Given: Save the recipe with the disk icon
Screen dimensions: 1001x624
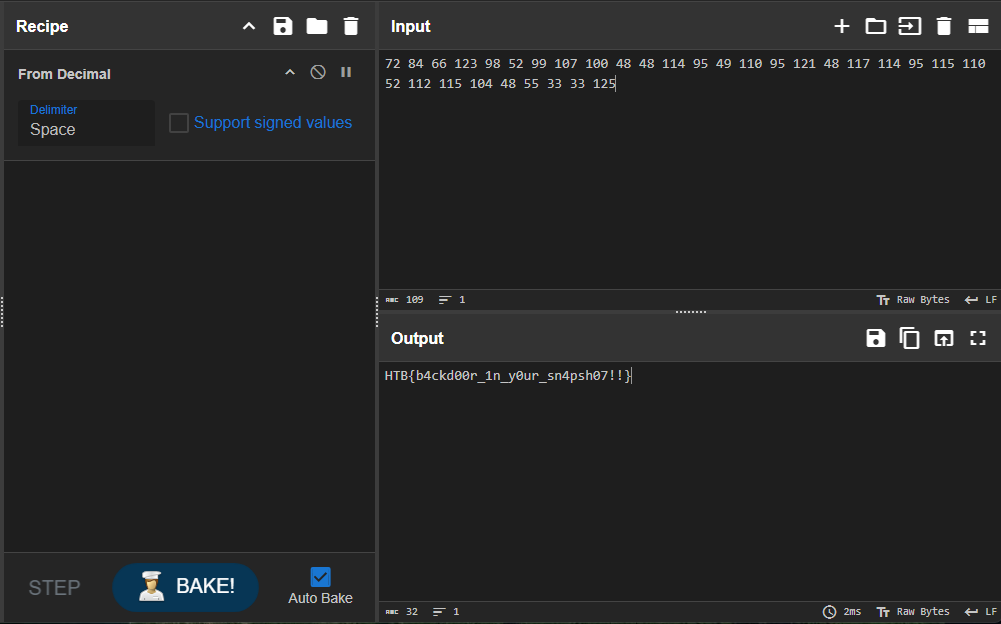Looking at the screenshot, I should pyautogui.click(x=283, y=26).
